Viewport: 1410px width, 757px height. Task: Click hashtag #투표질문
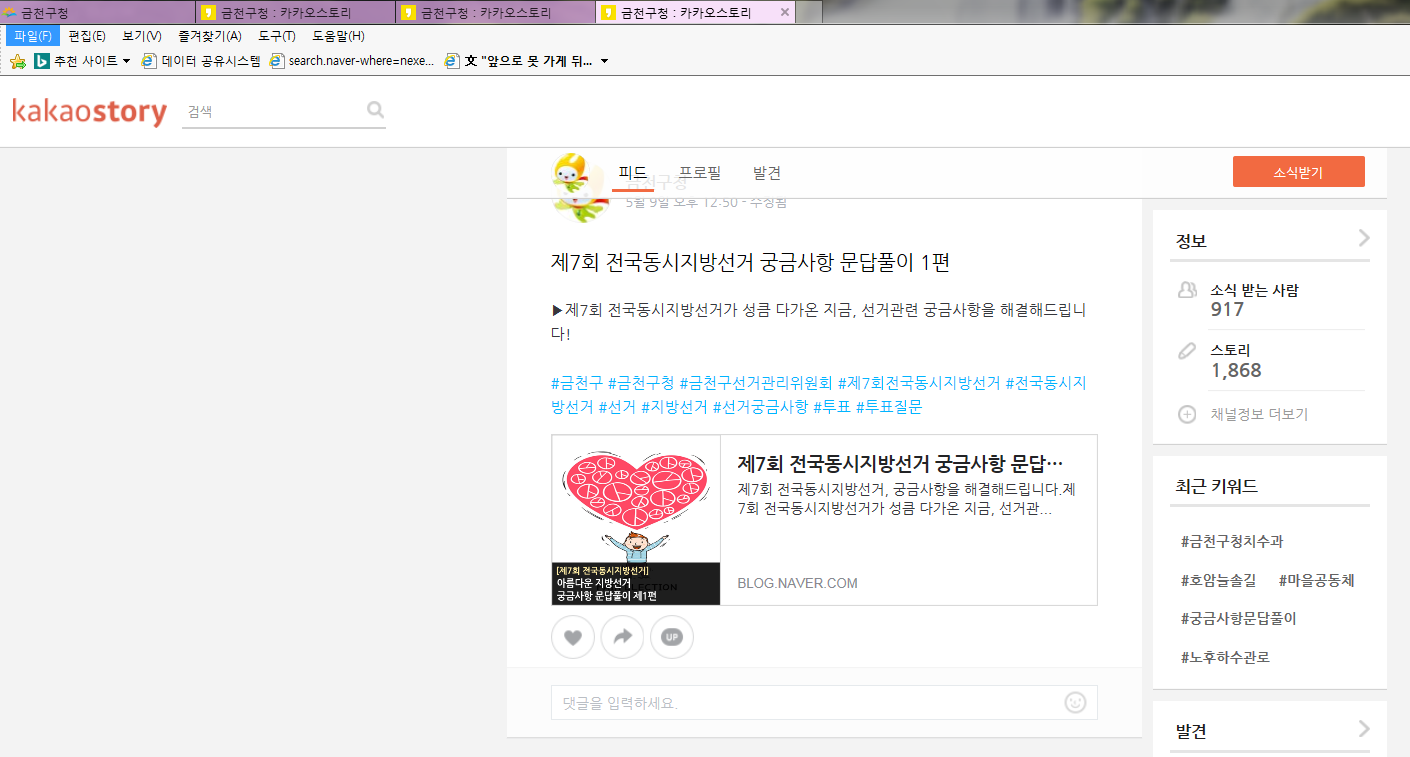[x=889, y=406]
